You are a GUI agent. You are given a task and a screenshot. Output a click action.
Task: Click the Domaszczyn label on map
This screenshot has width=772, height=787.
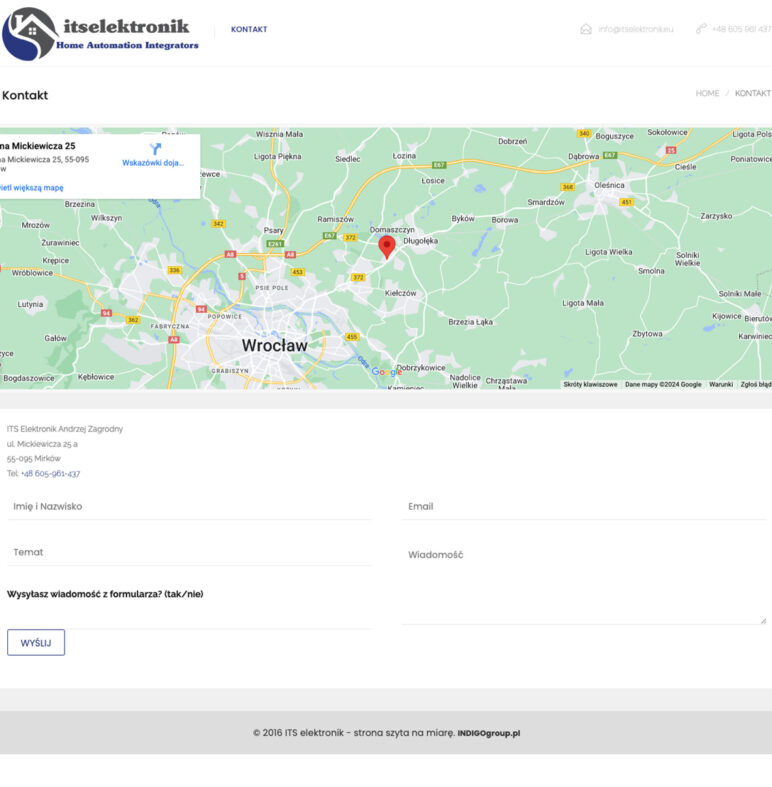(392, 229)
